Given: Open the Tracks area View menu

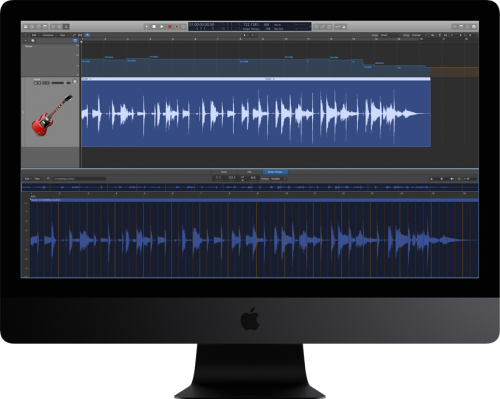Looking at the screenshot, I should (x=63, y=35).
